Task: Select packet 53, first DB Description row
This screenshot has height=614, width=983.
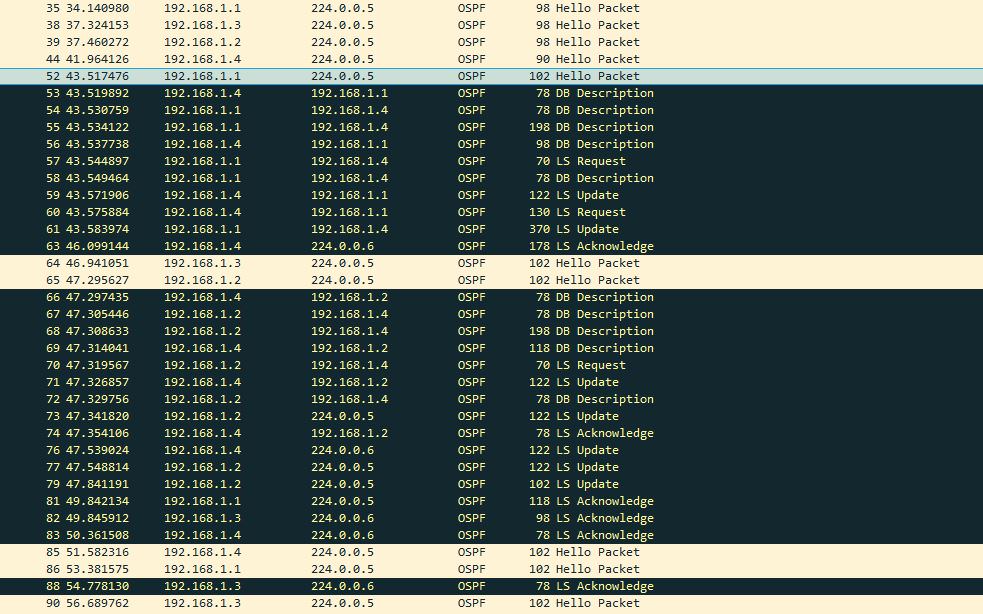Action: coord(300,92)
